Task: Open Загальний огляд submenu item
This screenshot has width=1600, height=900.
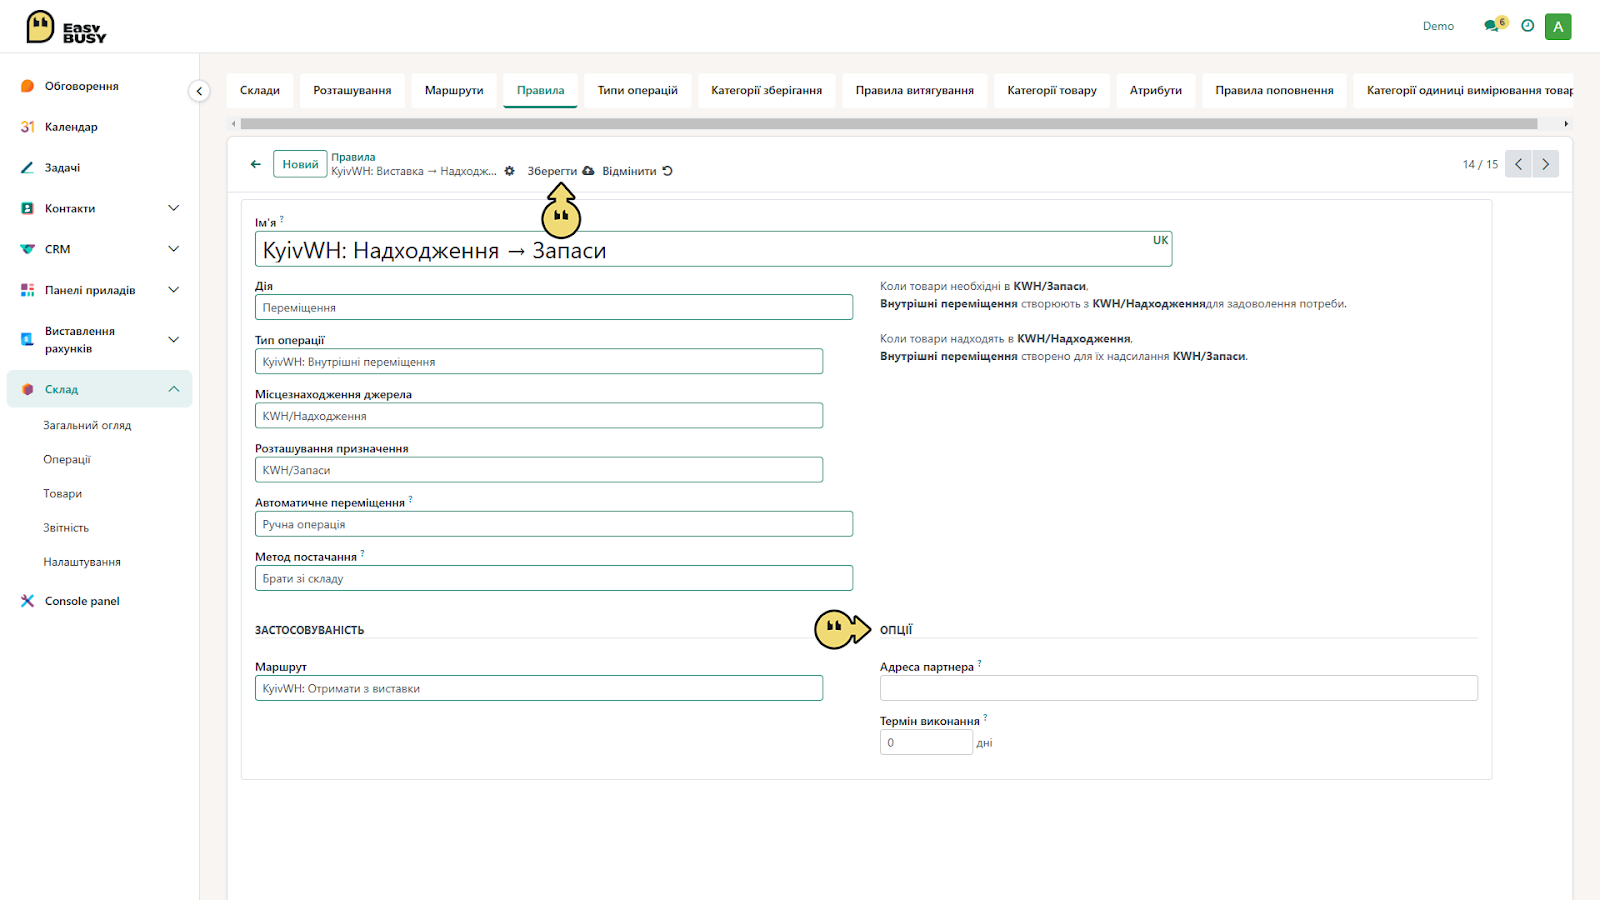Action: point(87,425)
